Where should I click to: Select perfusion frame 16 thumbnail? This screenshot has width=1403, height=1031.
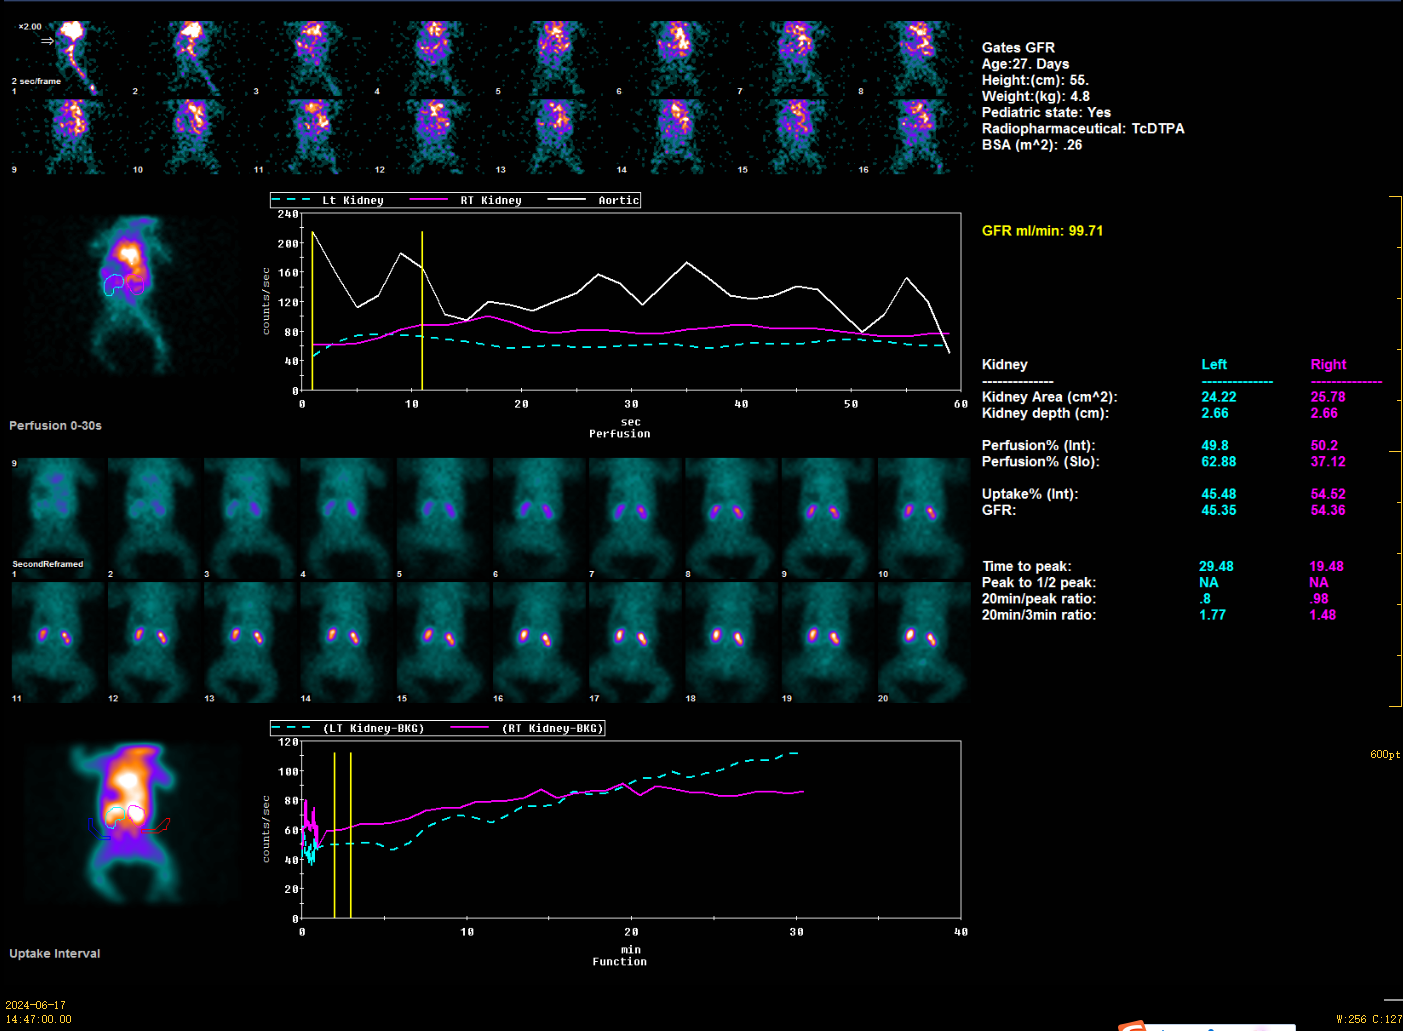[x=916, y=137]
